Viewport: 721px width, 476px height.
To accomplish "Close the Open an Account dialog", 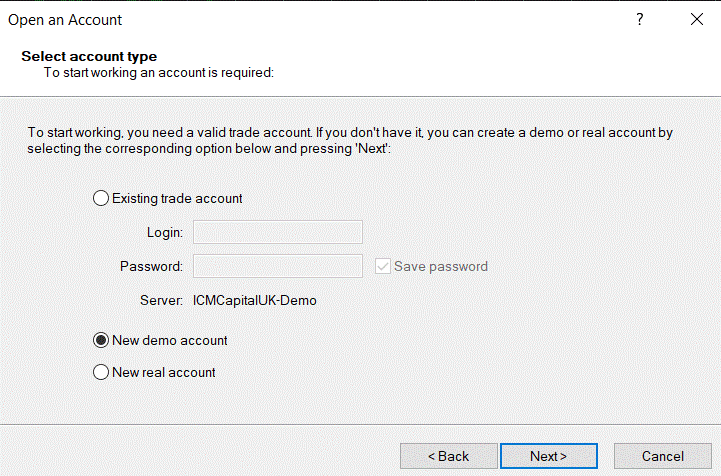I will [x=697, y=19].
